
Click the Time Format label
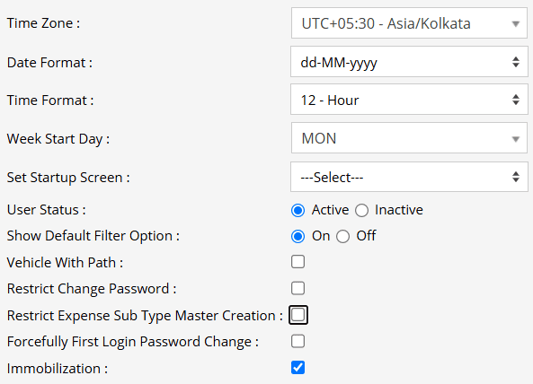(50, 100)
